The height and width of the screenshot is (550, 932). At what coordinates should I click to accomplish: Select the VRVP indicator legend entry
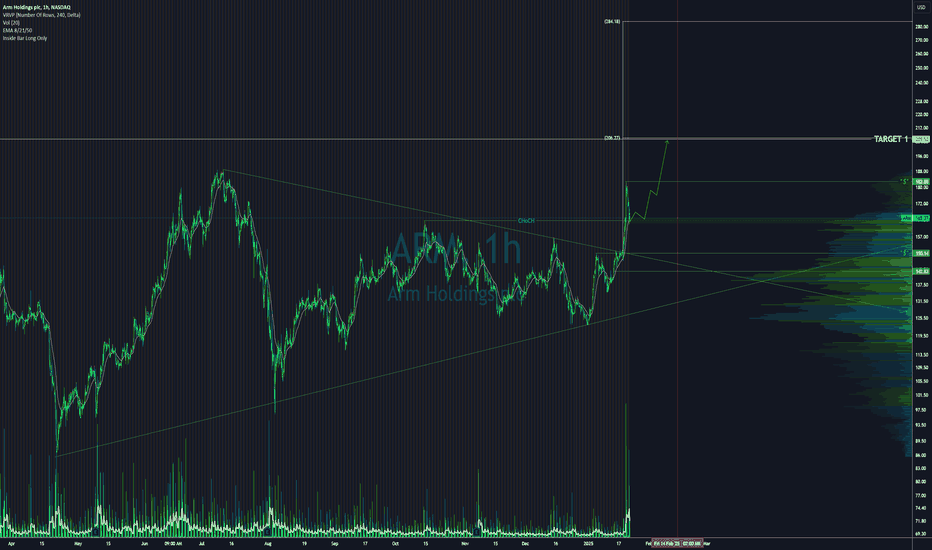click(41, 15)
